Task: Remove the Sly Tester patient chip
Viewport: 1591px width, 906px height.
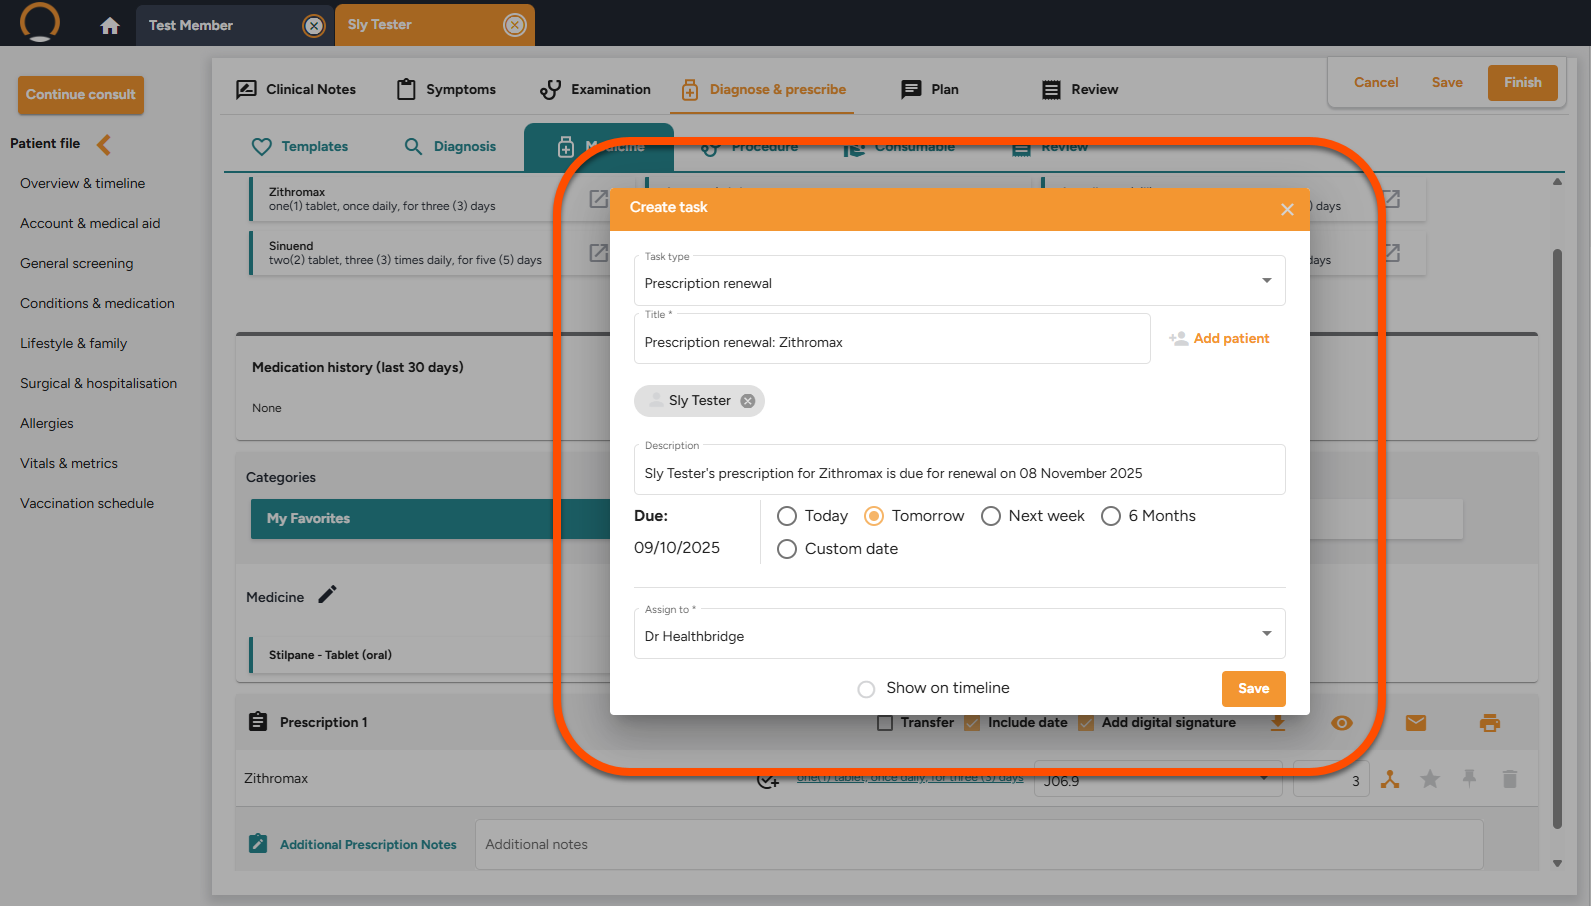Action: coord(748,401)
